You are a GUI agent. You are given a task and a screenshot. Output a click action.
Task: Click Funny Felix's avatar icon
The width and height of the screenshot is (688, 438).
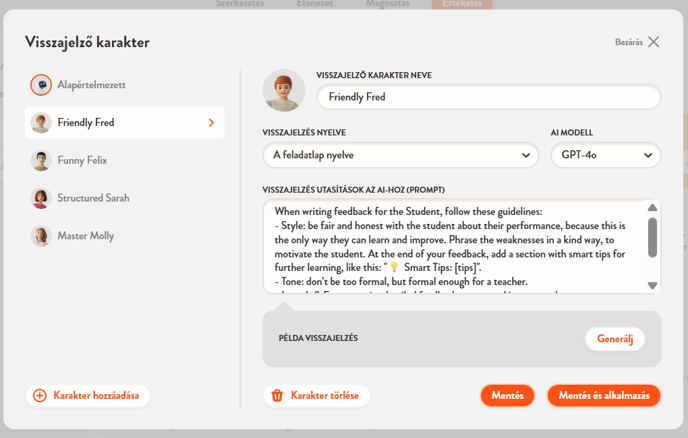click(x=40, y=161)
